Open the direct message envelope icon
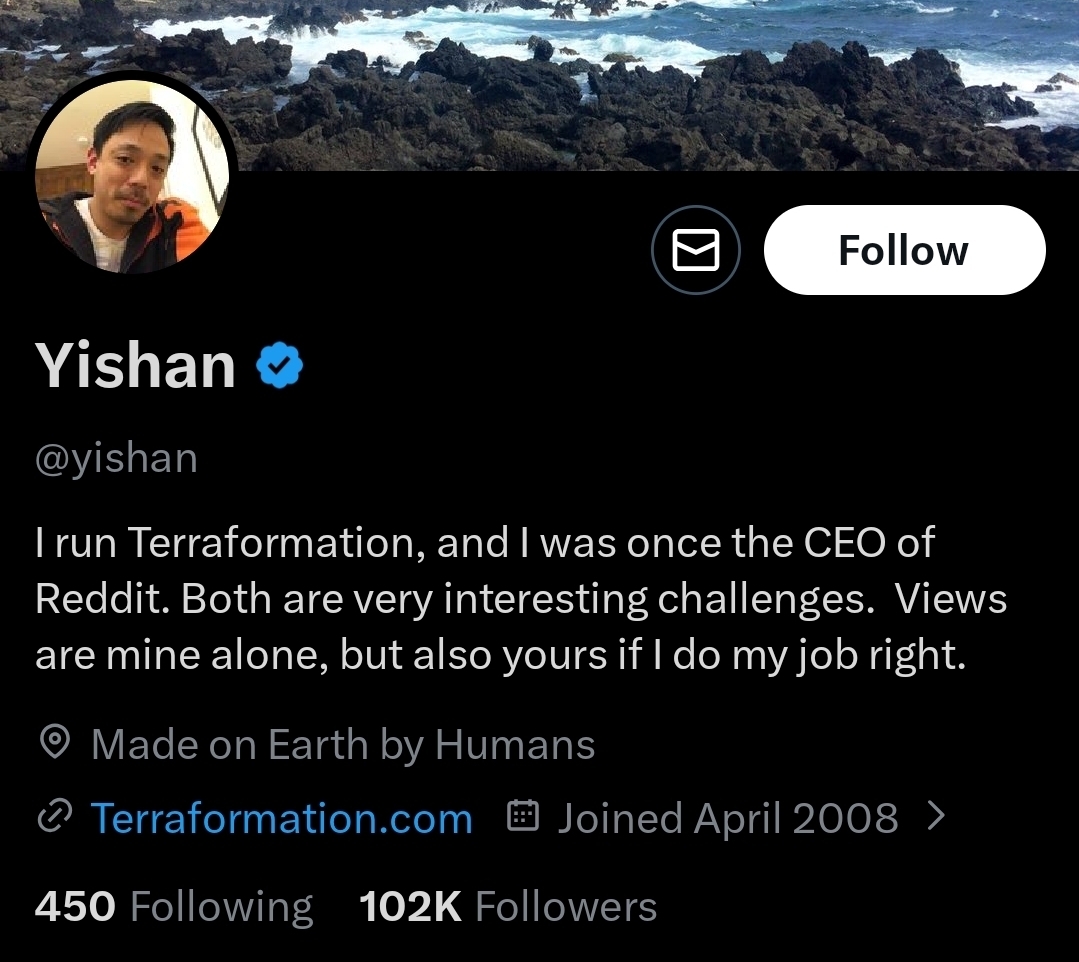 click(696, 251)
